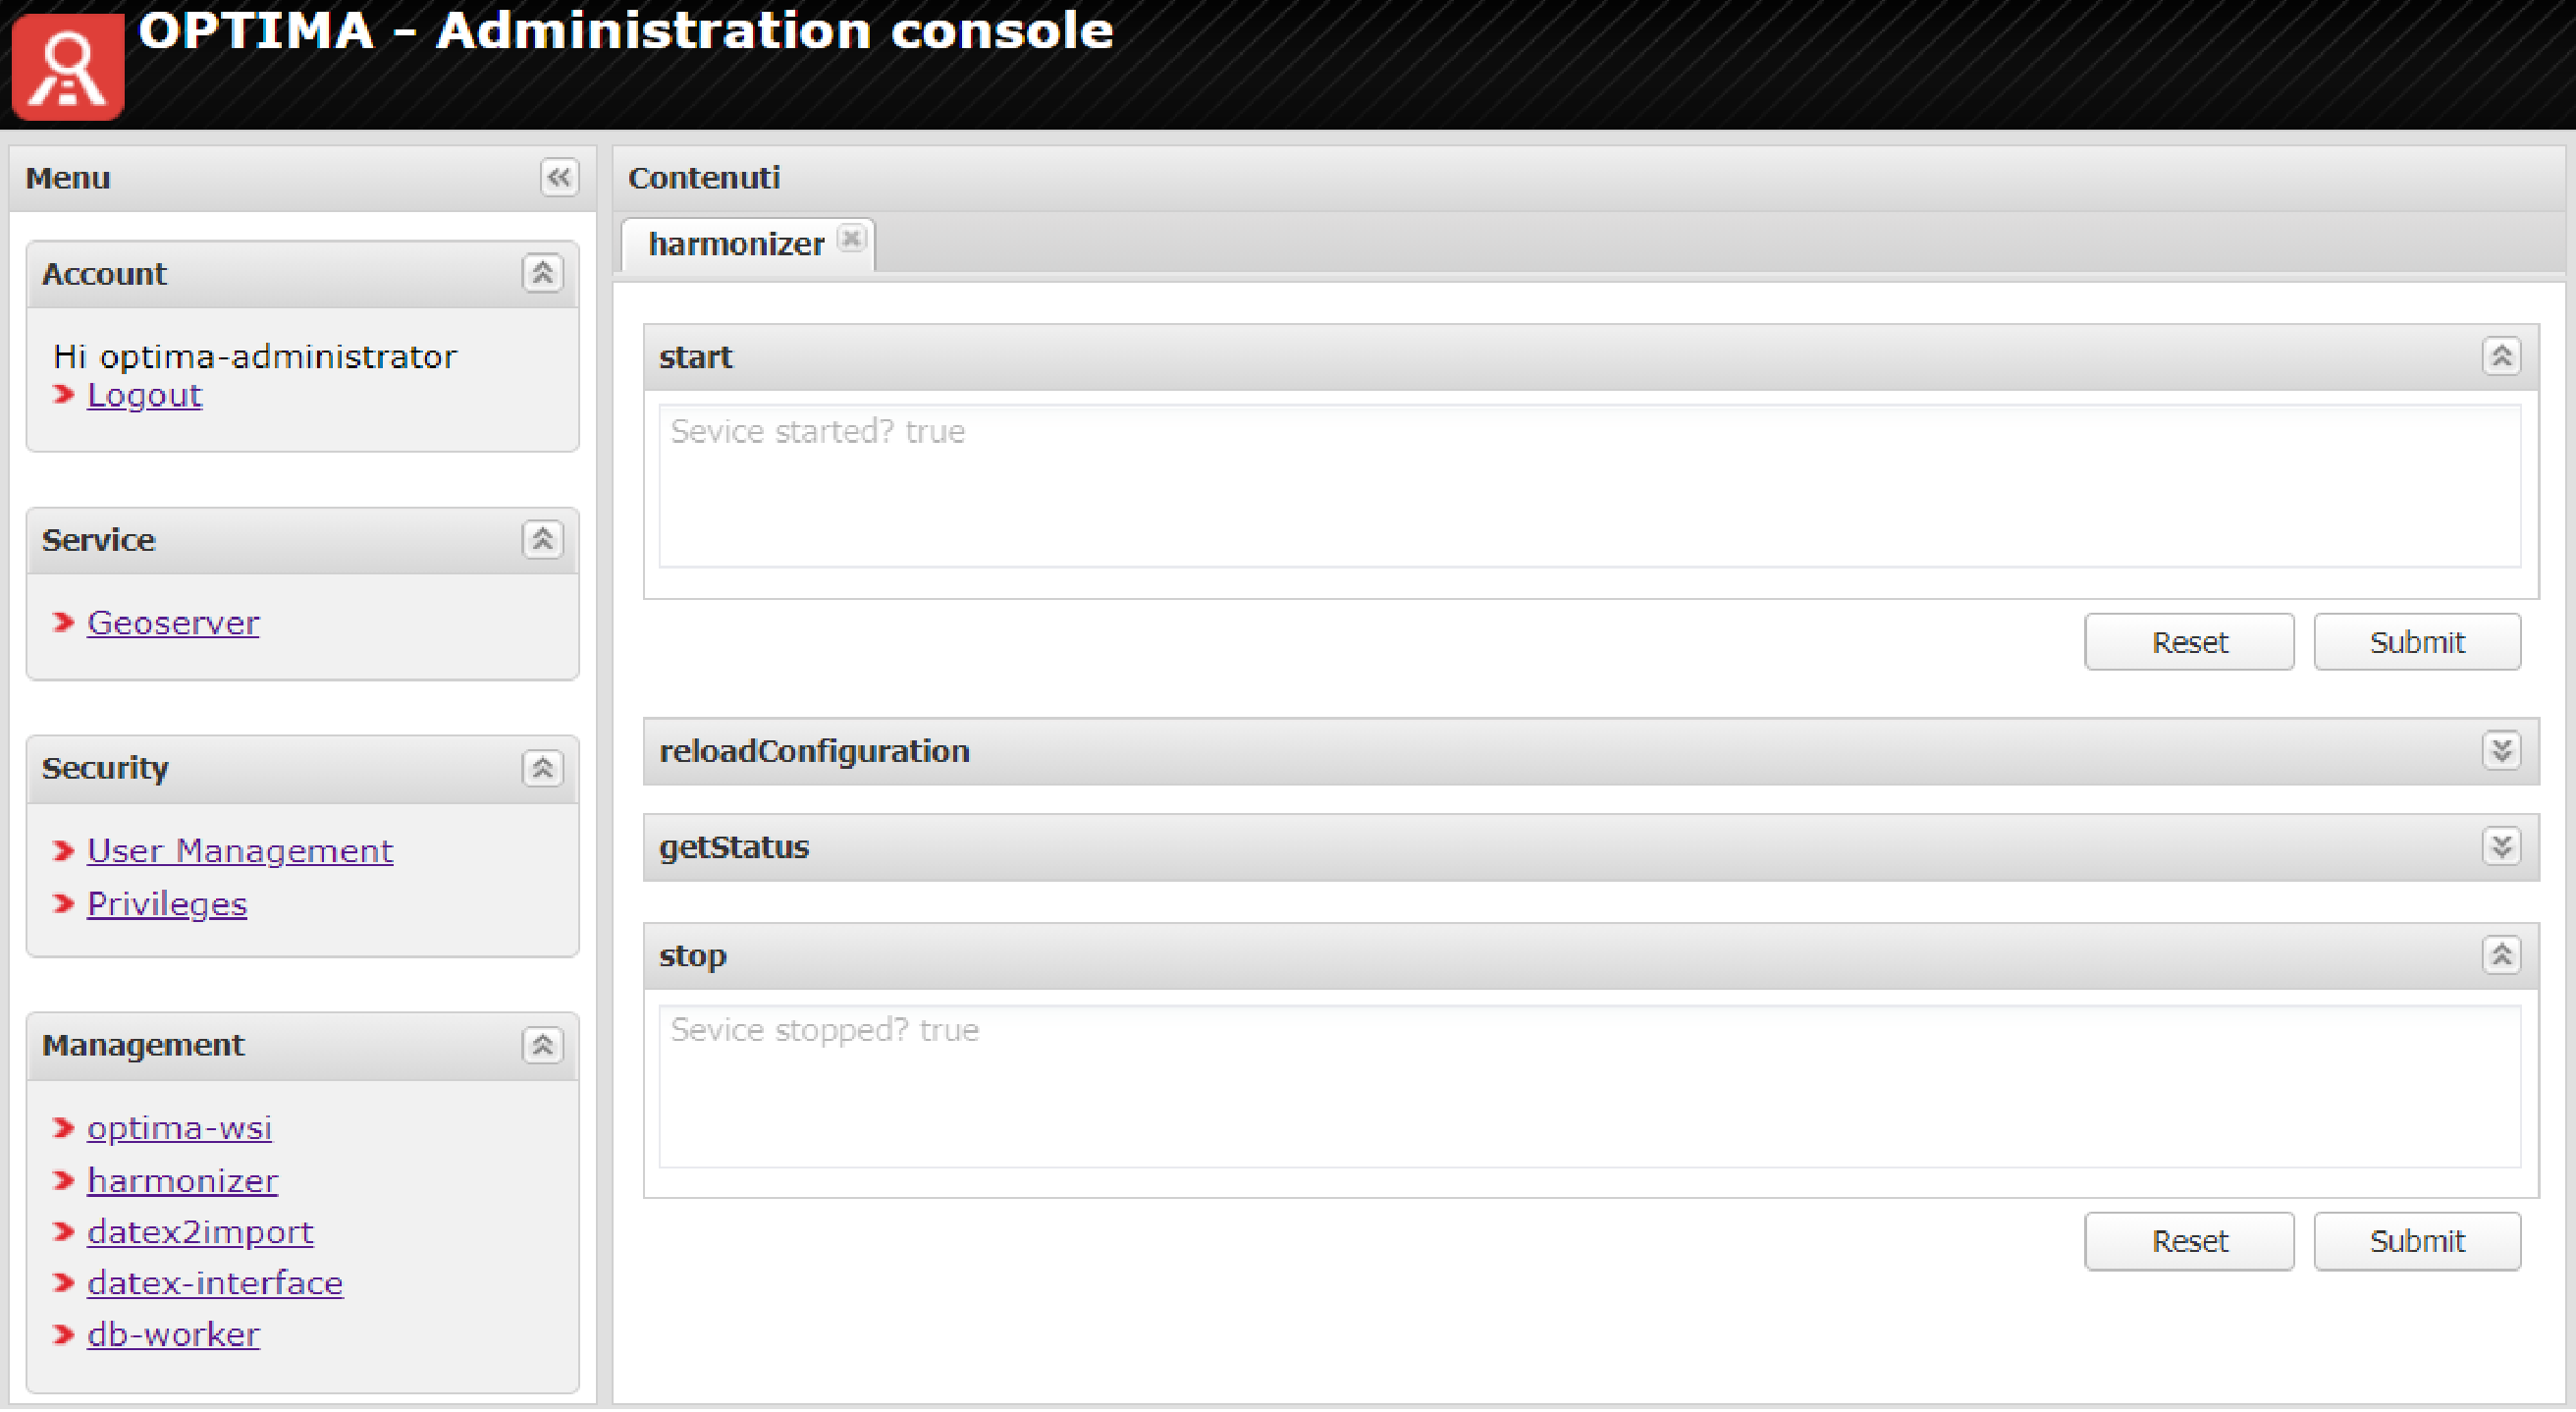Expand the reloadConfiguration section

click(x=2501, y=752)
